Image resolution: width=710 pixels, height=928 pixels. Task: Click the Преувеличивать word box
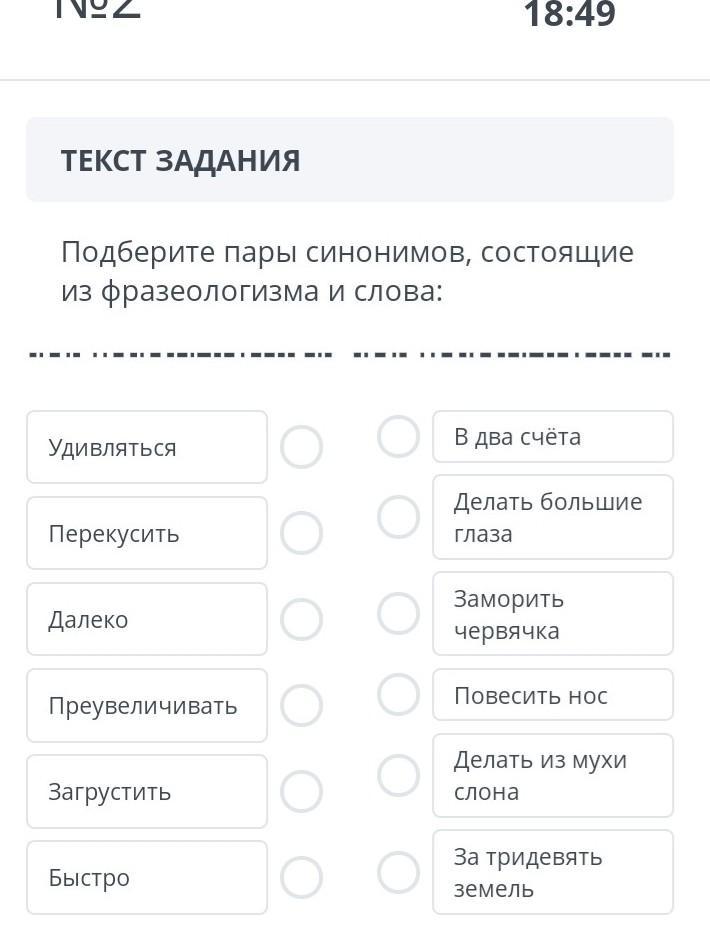[147, 705]
